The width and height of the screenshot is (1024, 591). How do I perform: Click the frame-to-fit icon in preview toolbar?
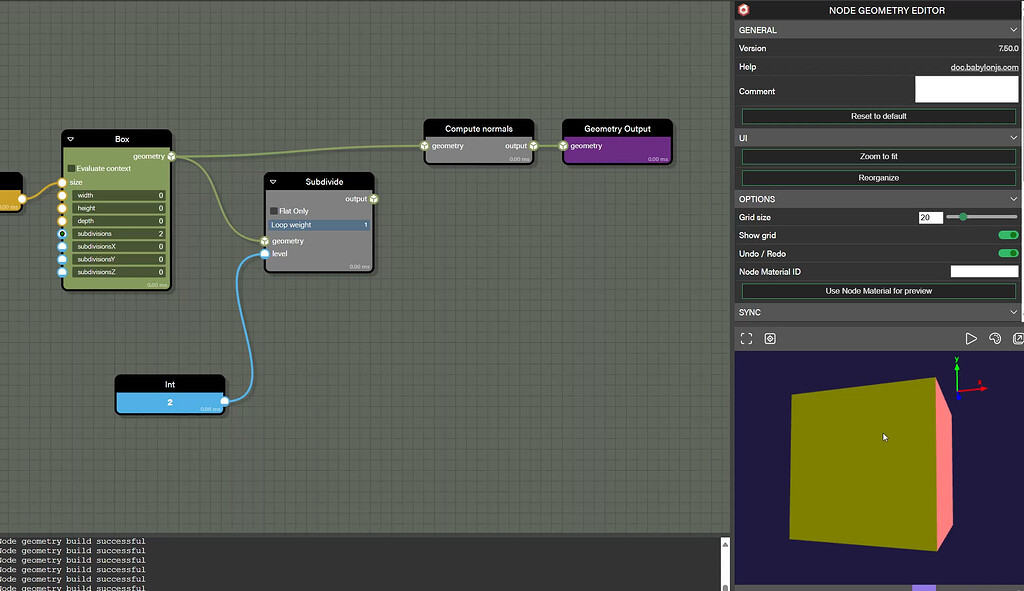point(745,338)
